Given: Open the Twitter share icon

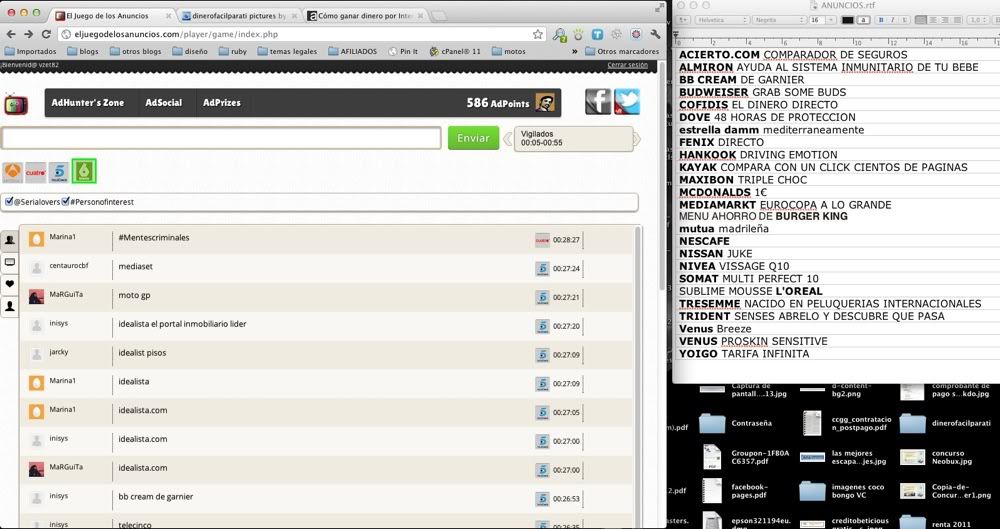Looking at the screenshot, I should tap(627, 102).
